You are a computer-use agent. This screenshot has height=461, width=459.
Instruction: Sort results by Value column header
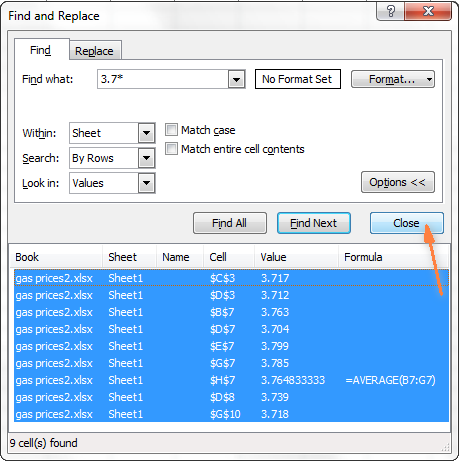click(x=296, y=257)
